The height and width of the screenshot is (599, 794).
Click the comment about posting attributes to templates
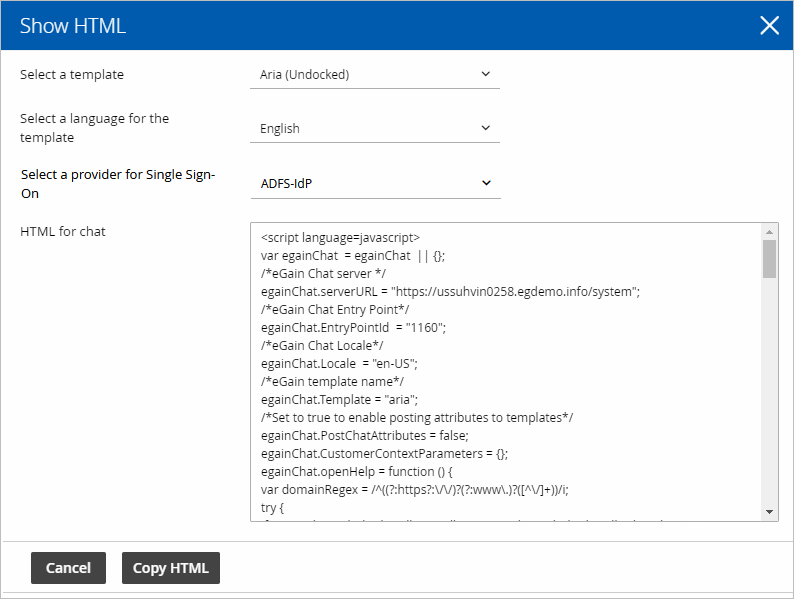click(417, 418)
